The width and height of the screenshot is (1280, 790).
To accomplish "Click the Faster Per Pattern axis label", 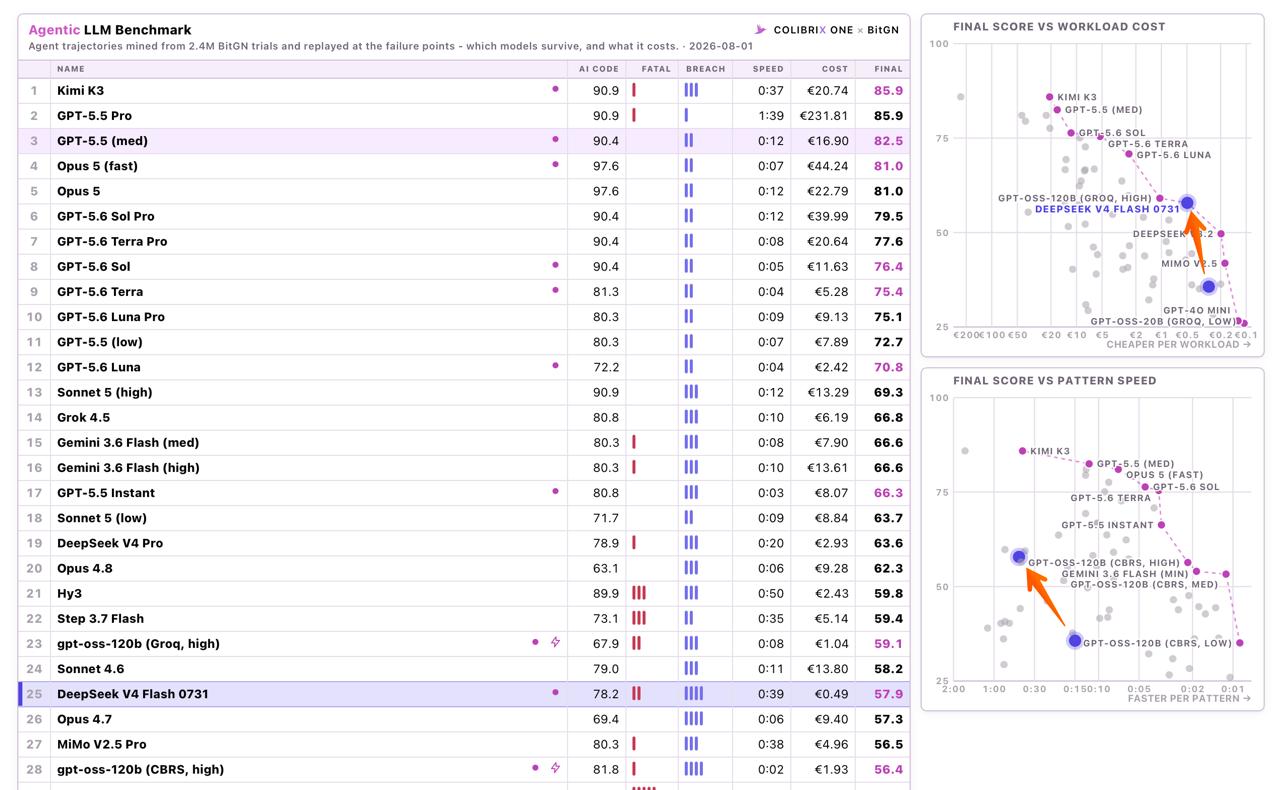I will [1189, 698].
